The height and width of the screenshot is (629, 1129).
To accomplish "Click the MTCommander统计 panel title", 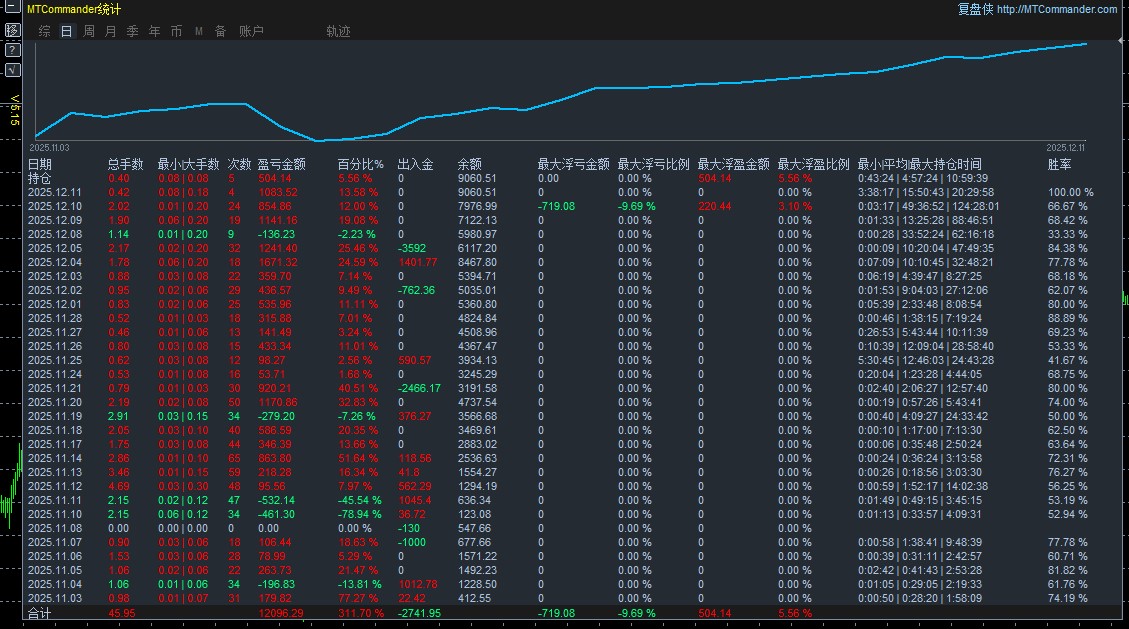I will (74, 9).
